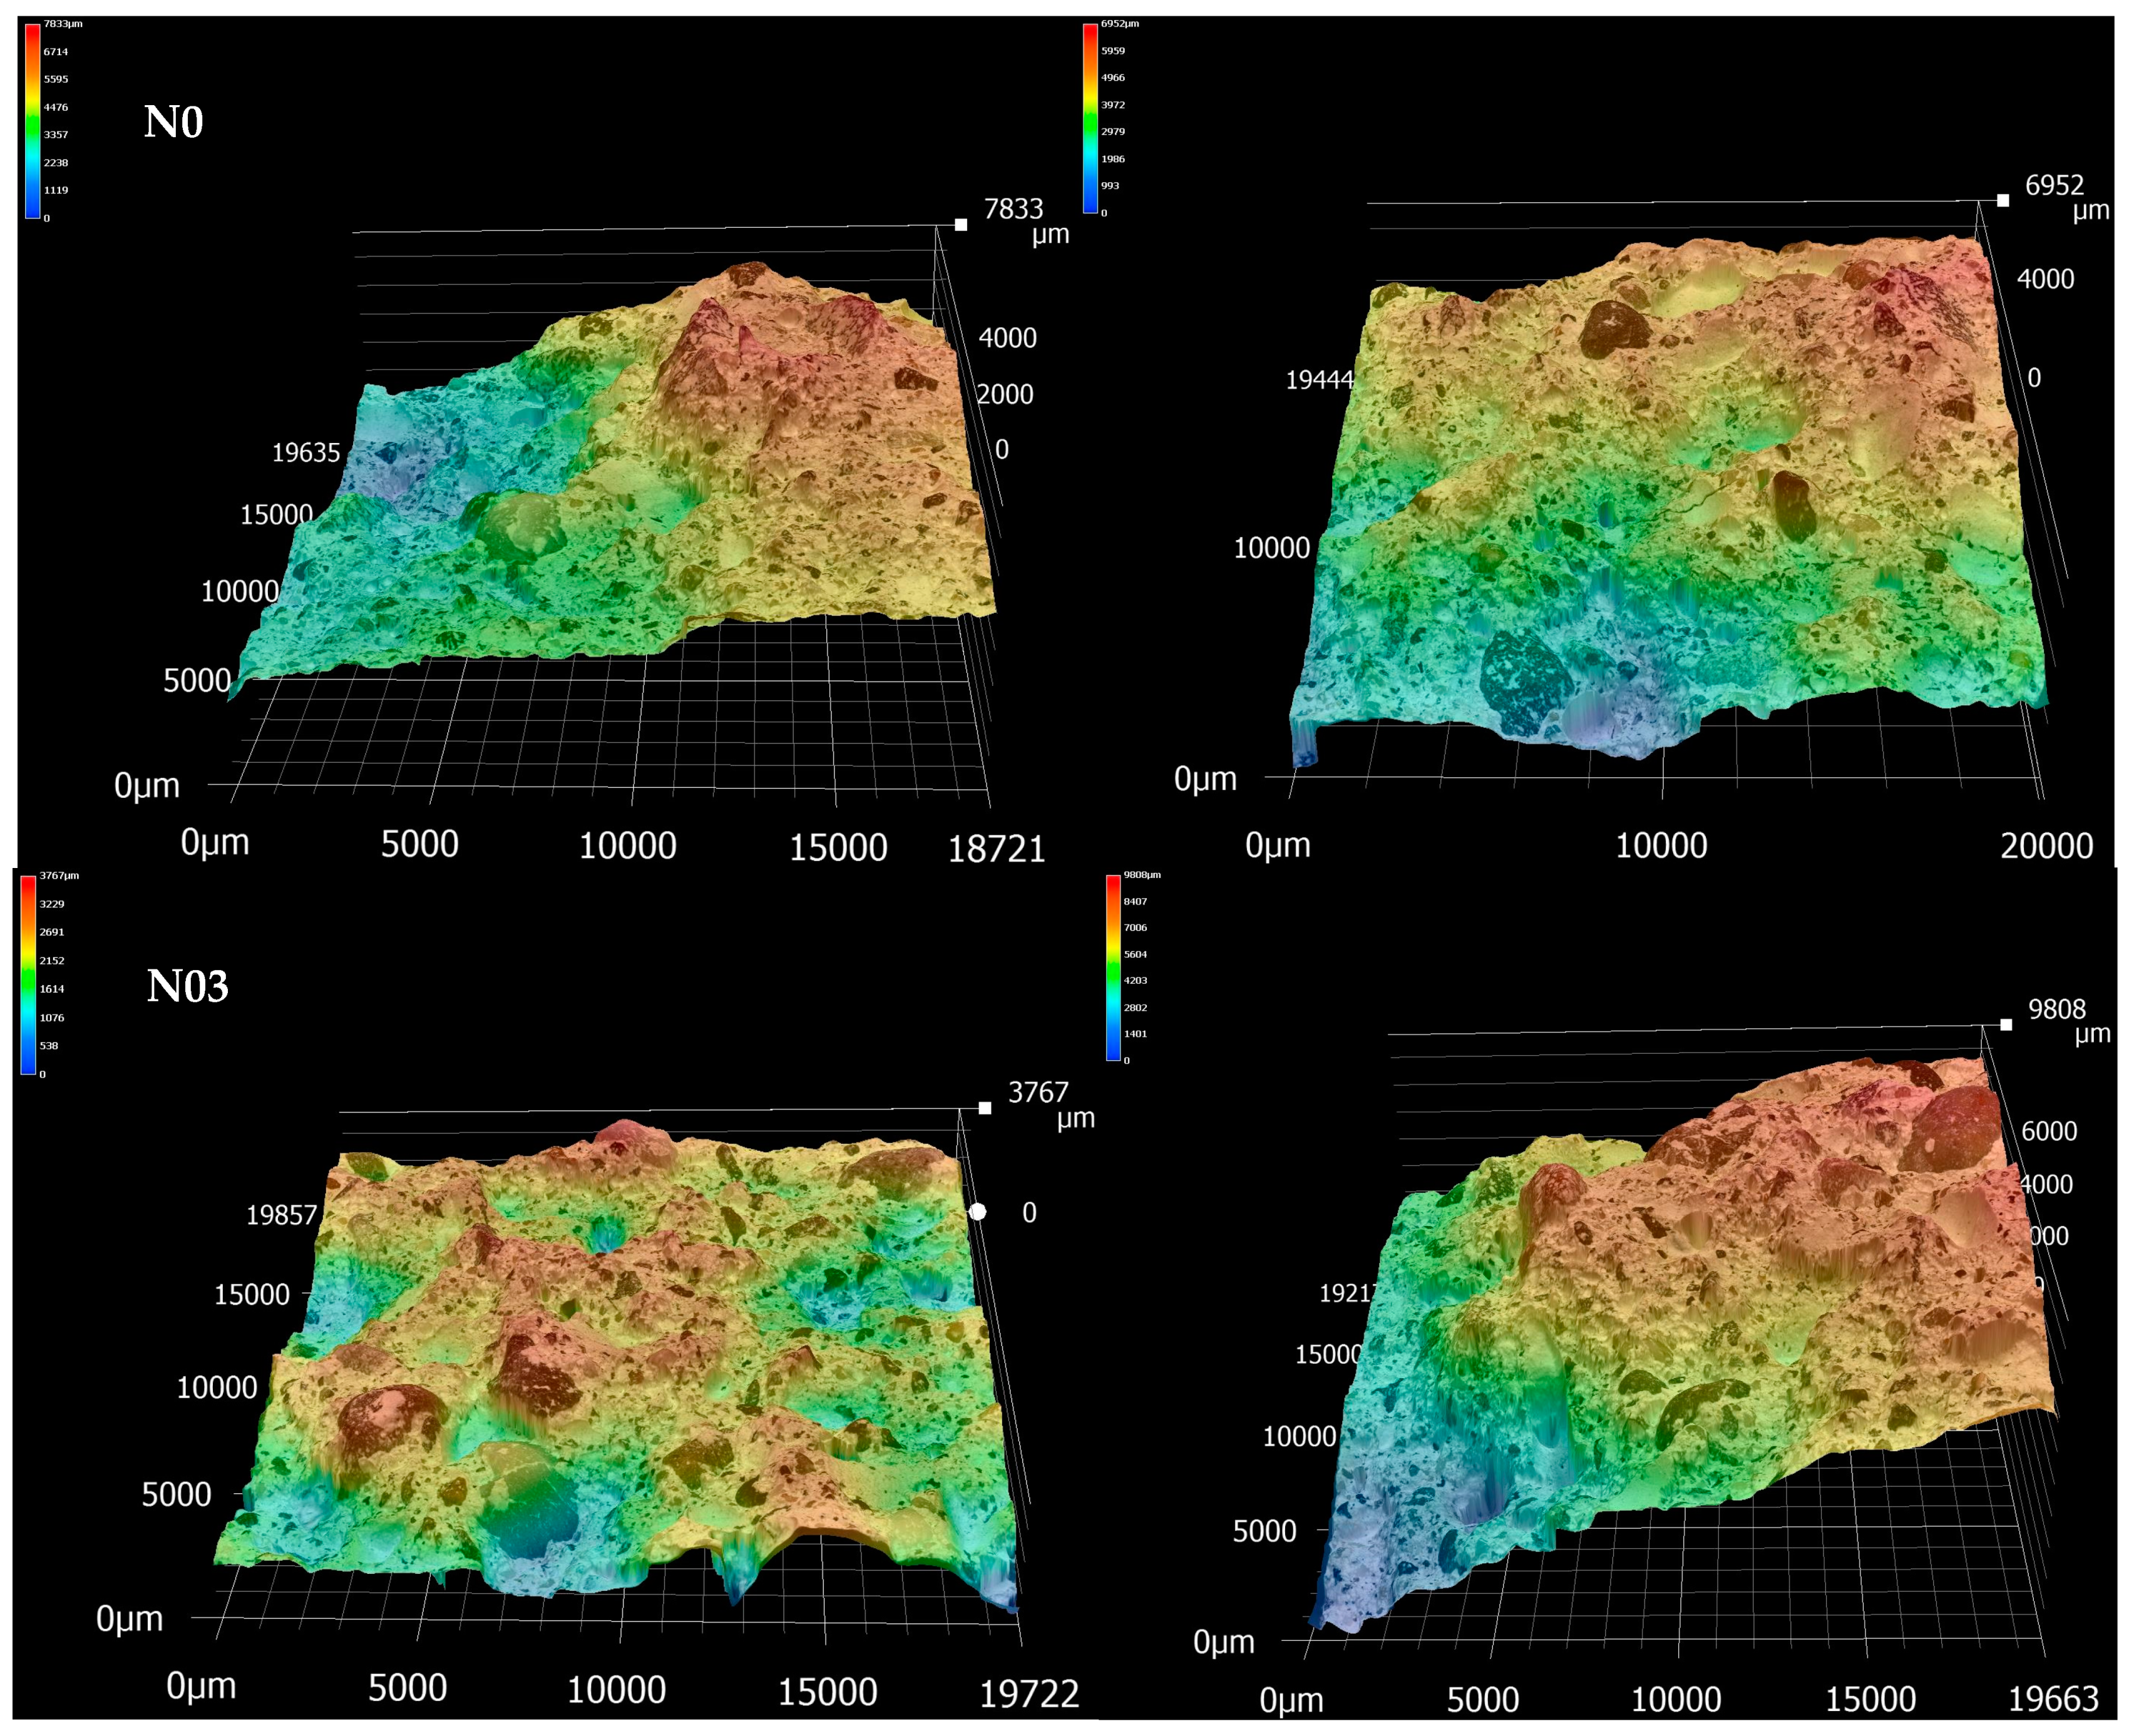
Task: Click the white circle marker next to 0
Action: point(978,1212)
